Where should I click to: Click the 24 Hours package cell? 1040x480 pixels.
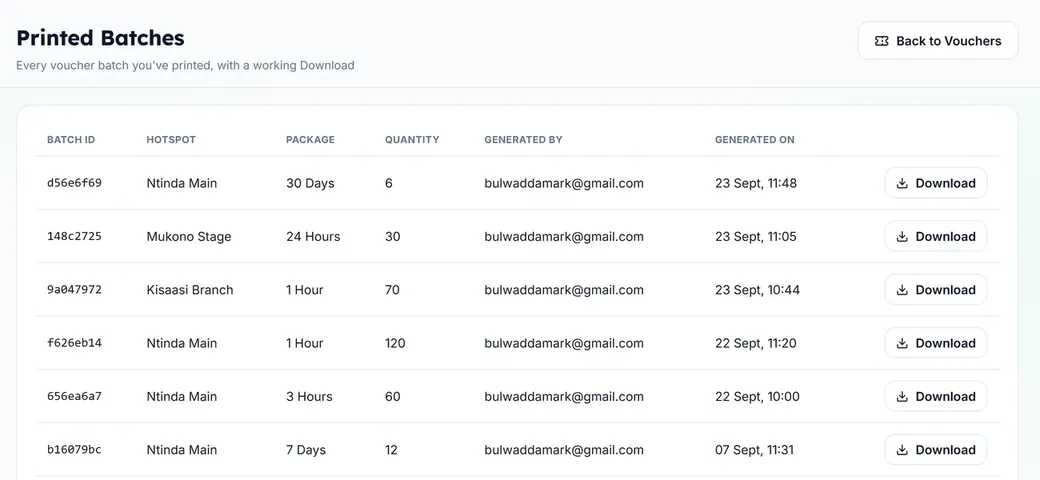(x=313, y=237)
